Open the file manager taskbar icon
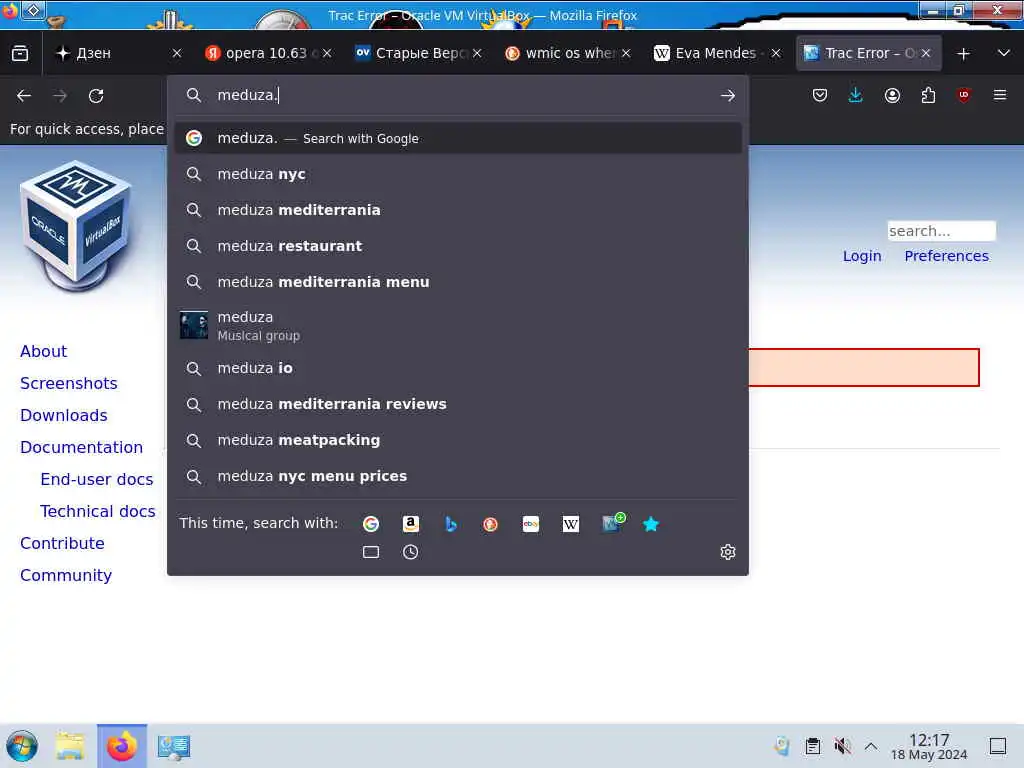 70,746
